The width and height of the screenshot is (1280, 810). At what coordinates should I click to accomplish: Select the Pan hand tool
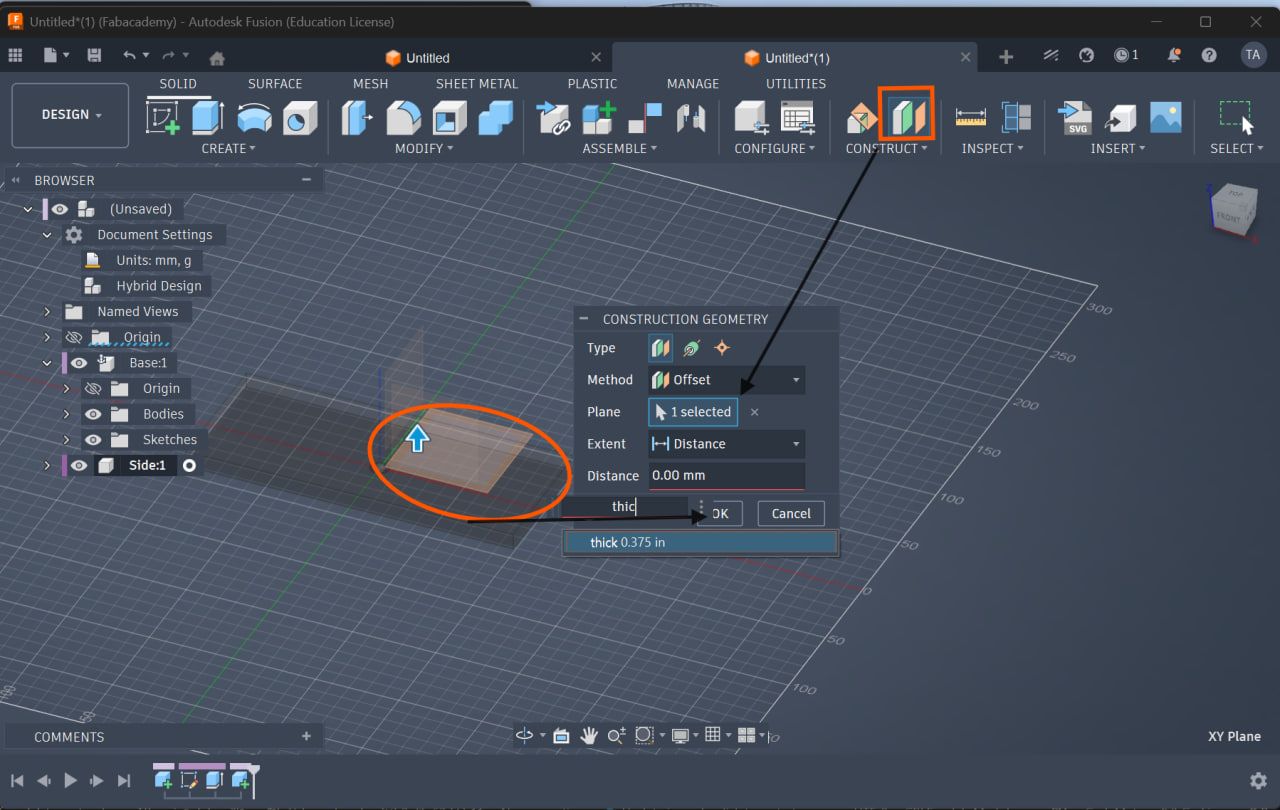click(x=589, y=735)
